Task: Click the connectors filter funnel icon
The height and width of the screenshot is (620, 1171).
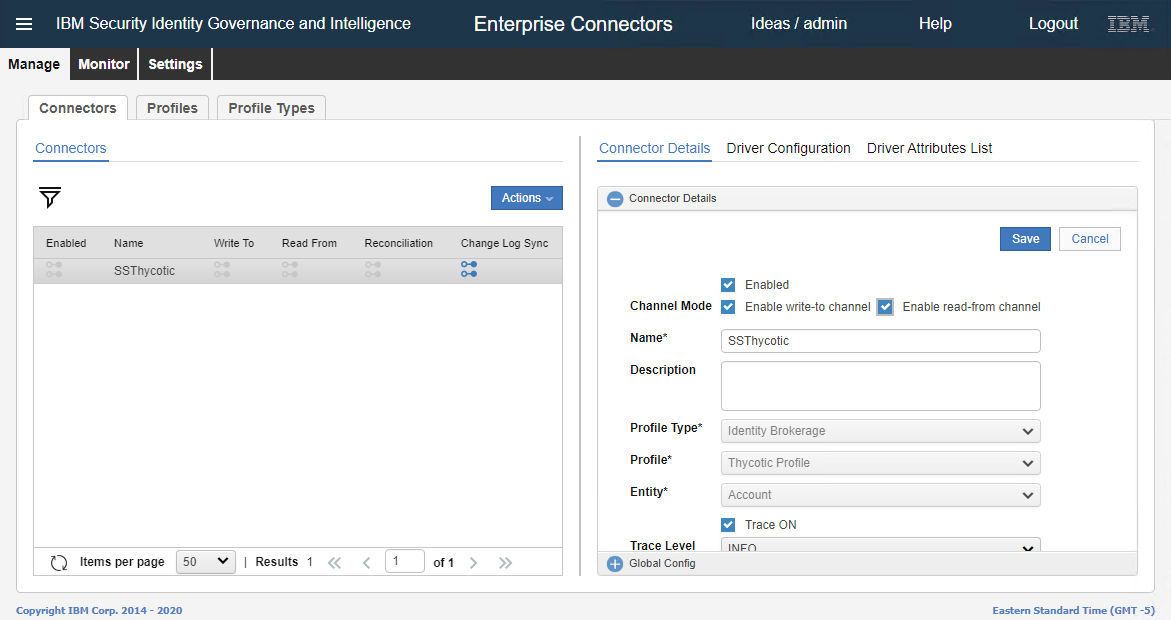Action: (x=50, y=198)
